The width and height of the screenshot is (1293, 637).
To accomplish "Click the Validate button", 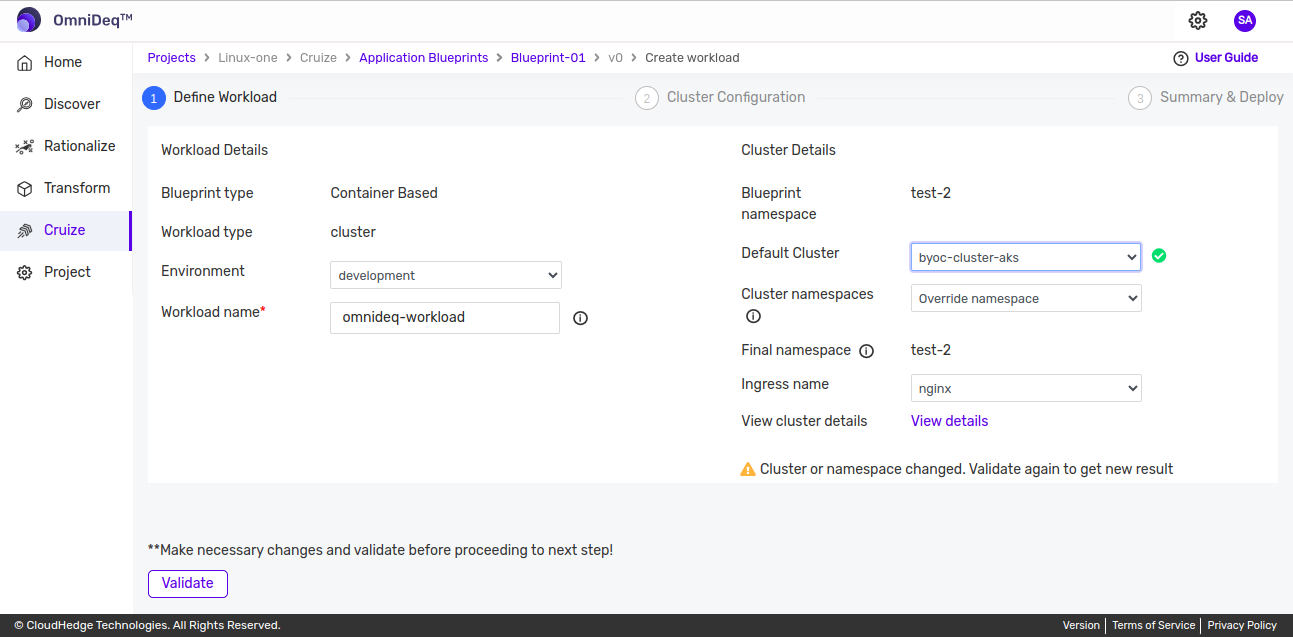I will coord(187,583).
